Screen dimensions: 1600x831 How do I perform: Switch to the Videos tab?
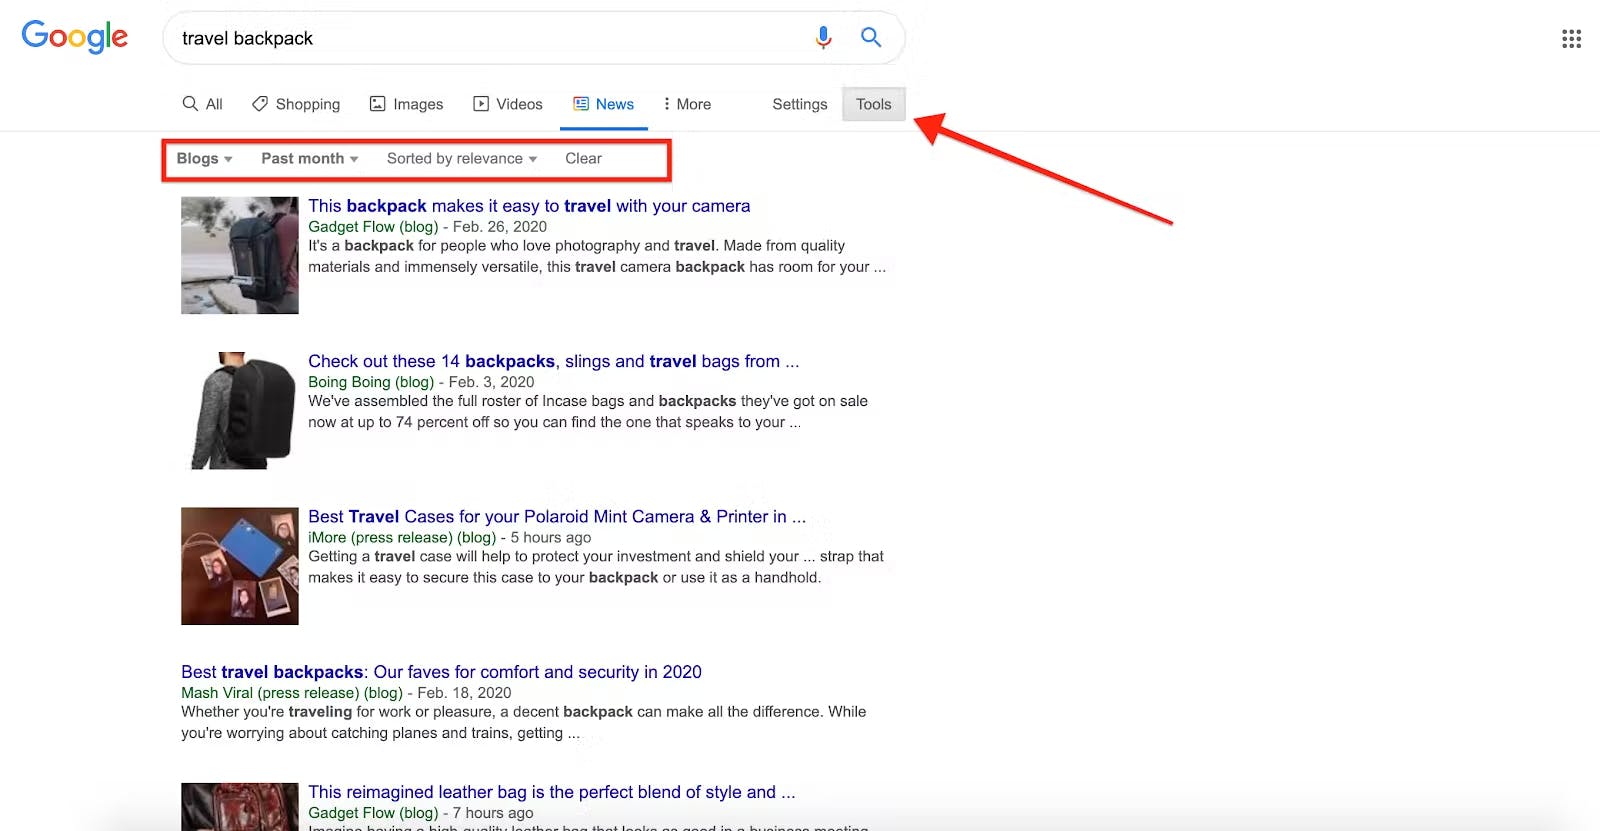pyautogui.click(x=508, y=104)
